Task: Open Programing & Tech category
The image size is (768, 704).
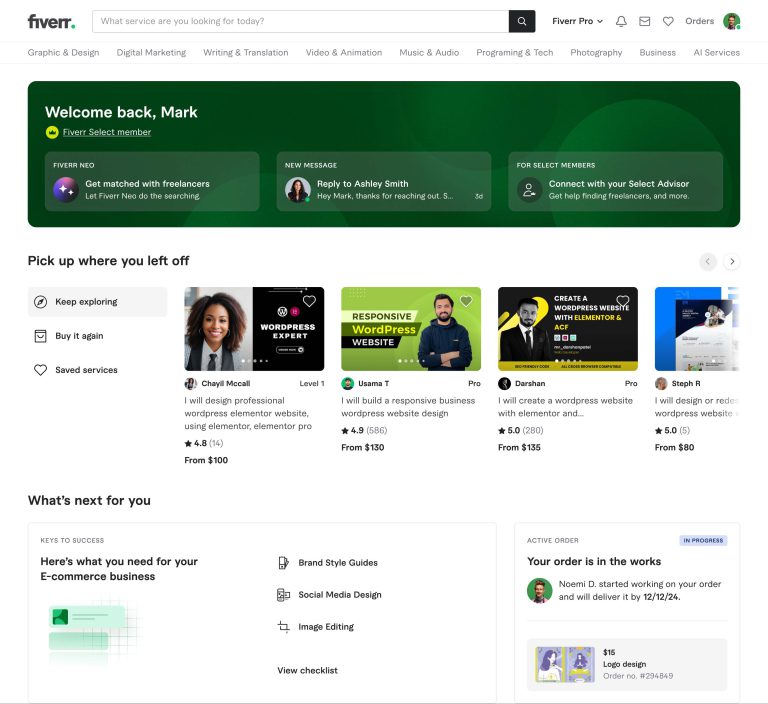Action: (x=514, y=52)
